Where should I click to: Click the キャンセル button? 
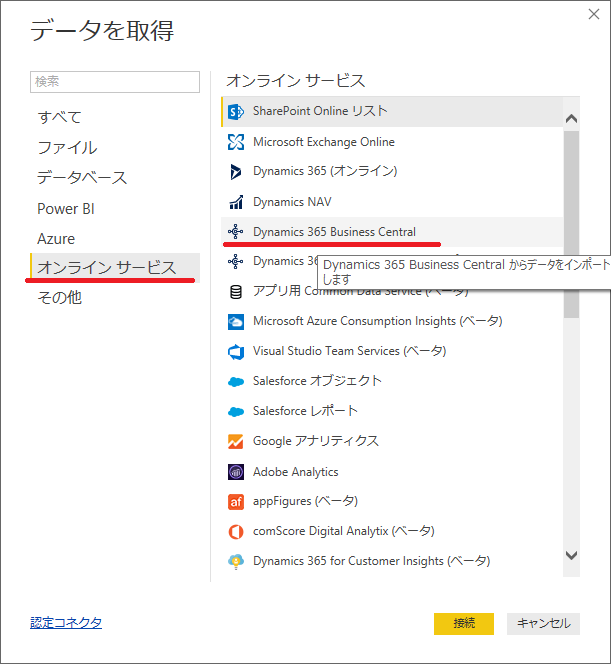click(543, 623)
